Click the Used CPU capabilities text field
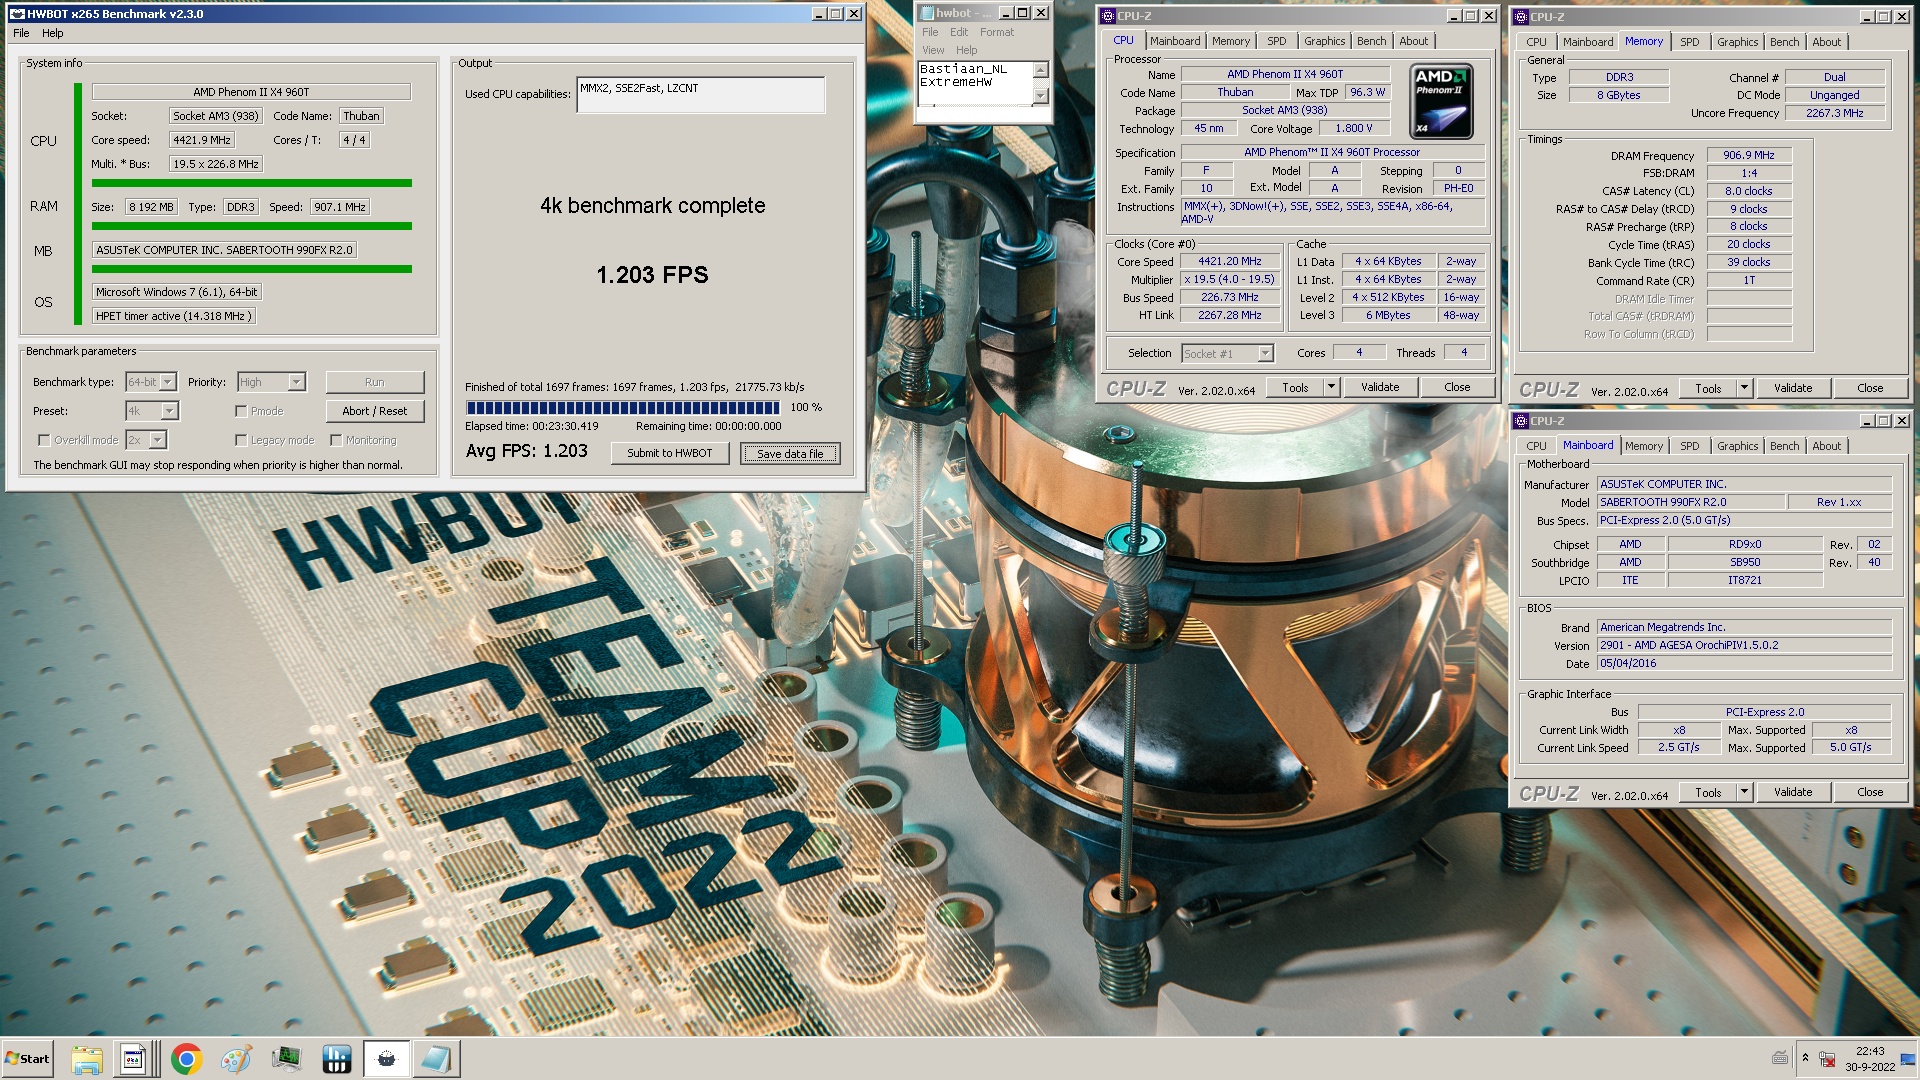This screenshot has height=1080, width=1920. (x=701, y=95)
